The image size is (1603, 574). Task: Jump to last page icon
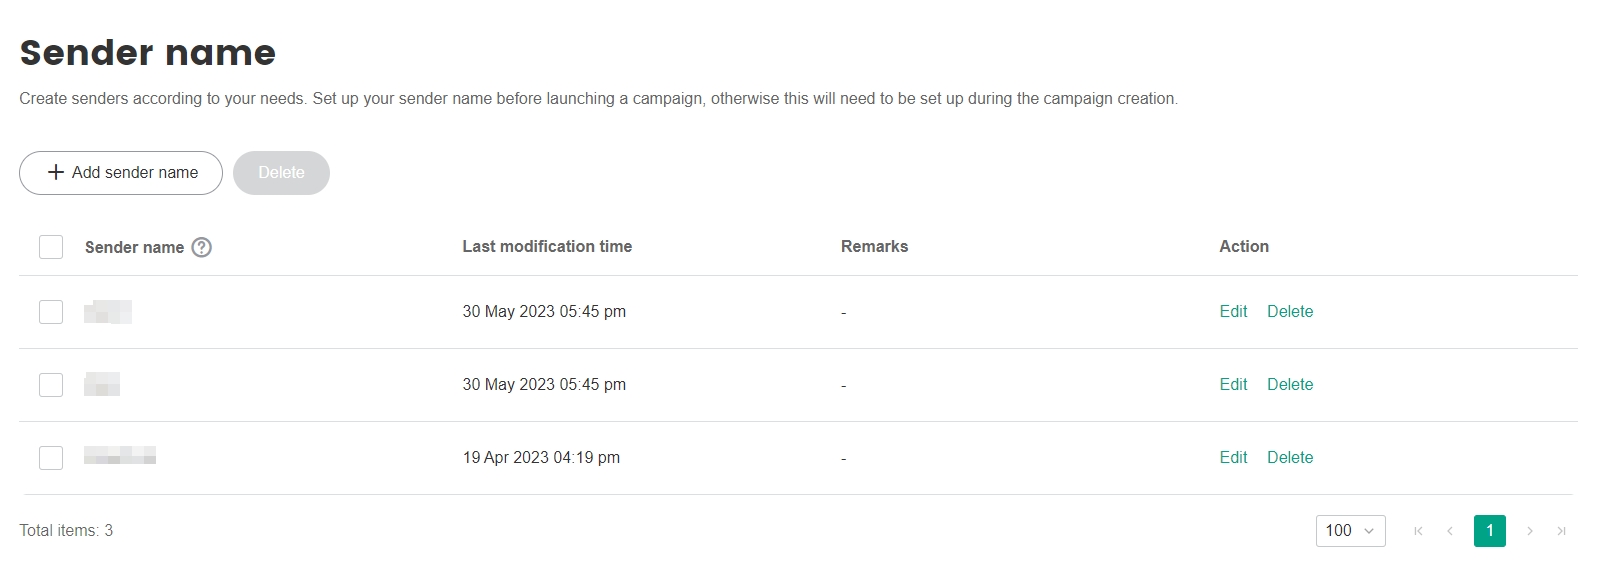click(1562, 531)
